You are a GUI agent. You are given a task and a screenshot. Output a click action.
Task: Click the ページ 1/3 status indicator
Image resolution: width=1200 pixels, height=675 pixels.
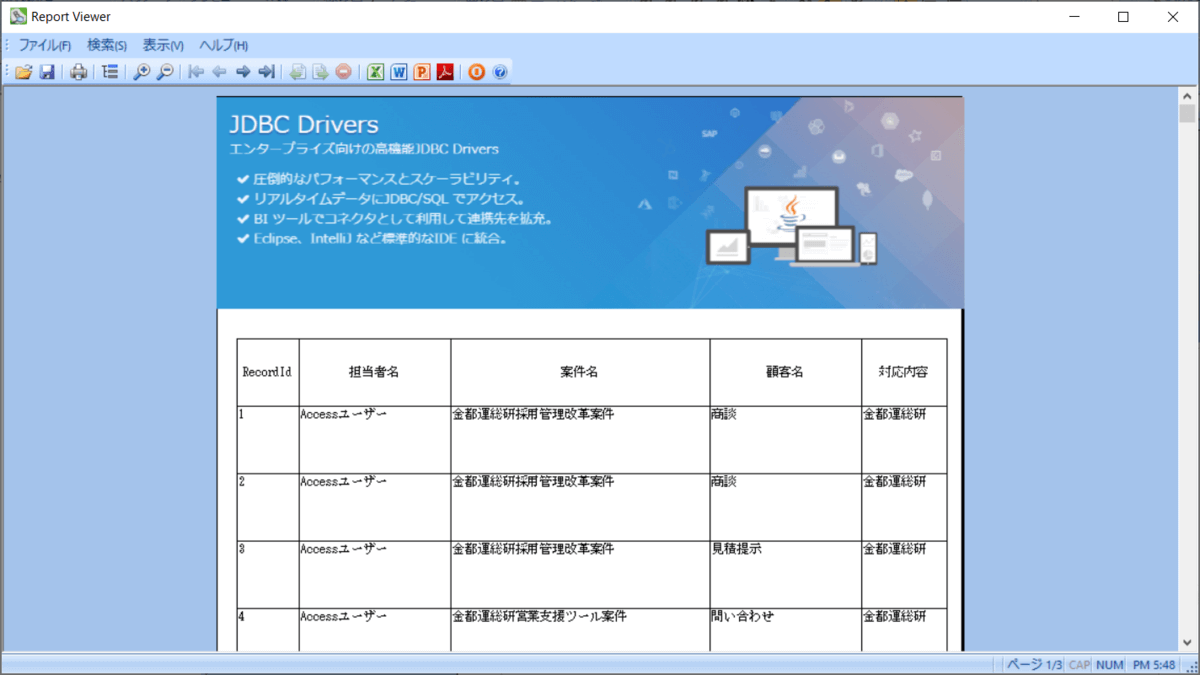coord(1034,664)
